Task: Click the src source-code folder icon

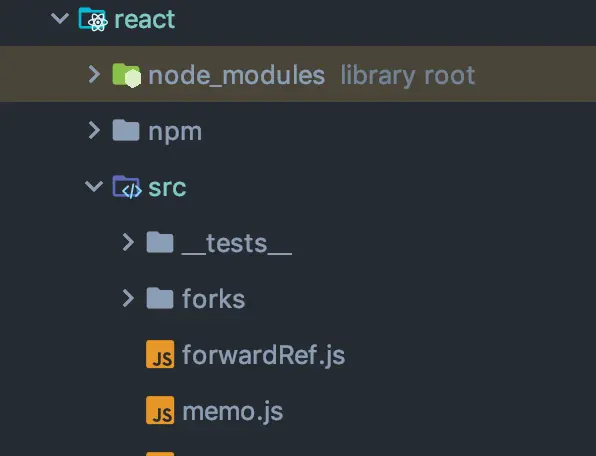Action: pyautogui.click(x=127, y=187)
